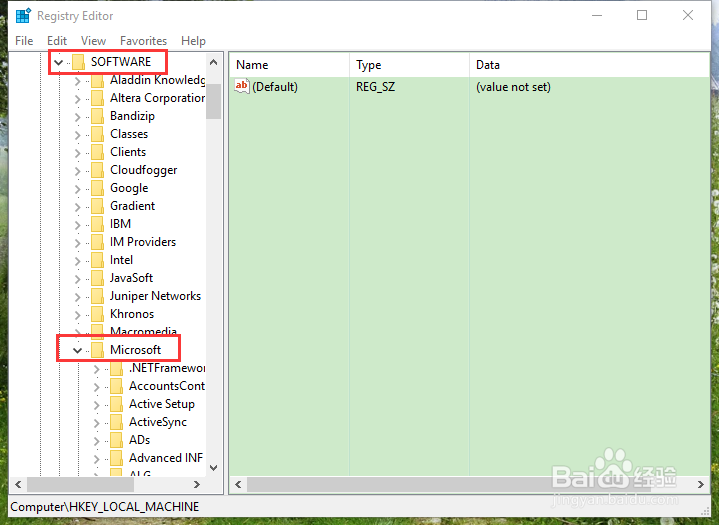This screenshot has height=525, width=719.
Task: Click the Registry Editor title bar icon
Action: 23,16
